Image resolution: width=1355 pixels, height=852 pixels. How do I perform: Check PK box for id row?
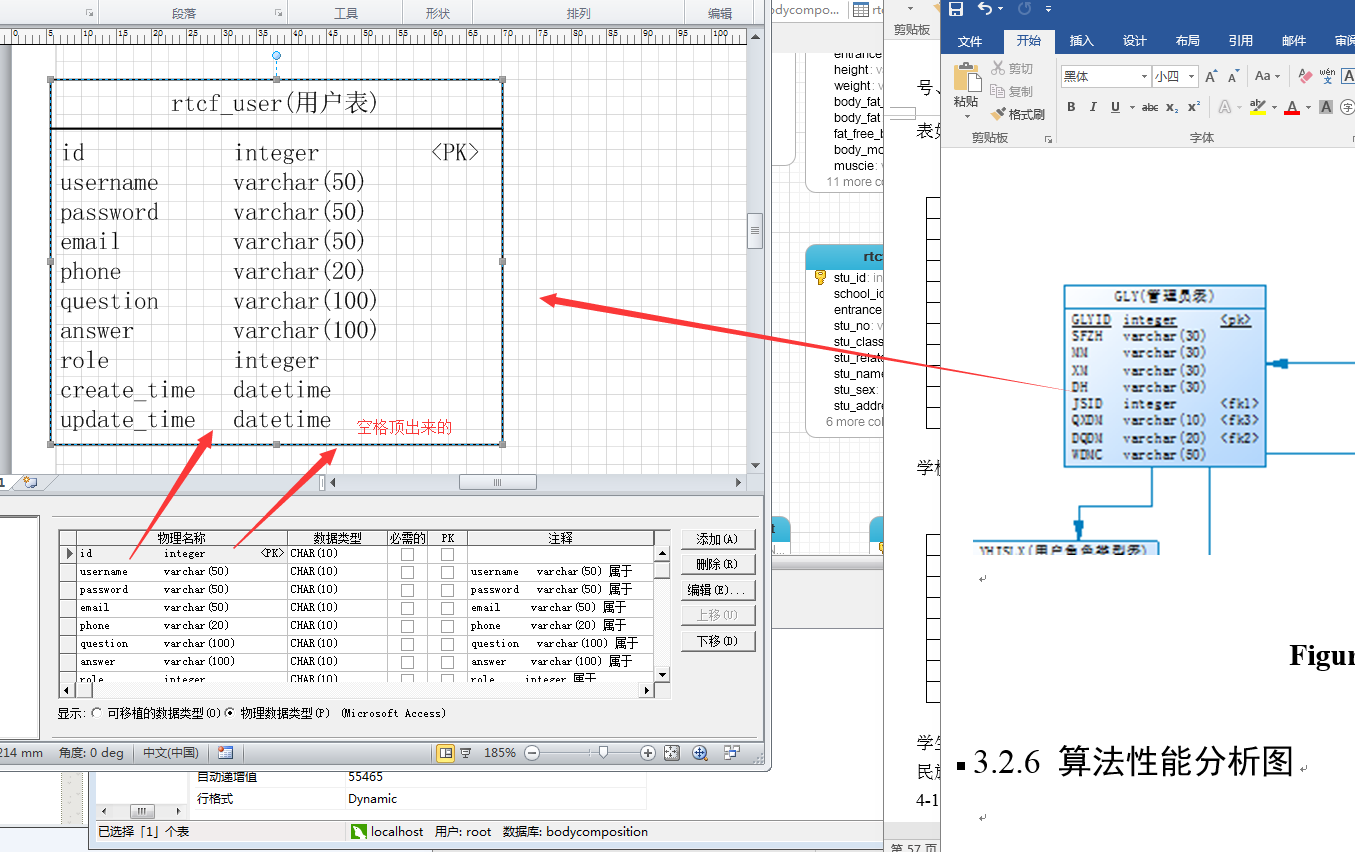447,554
